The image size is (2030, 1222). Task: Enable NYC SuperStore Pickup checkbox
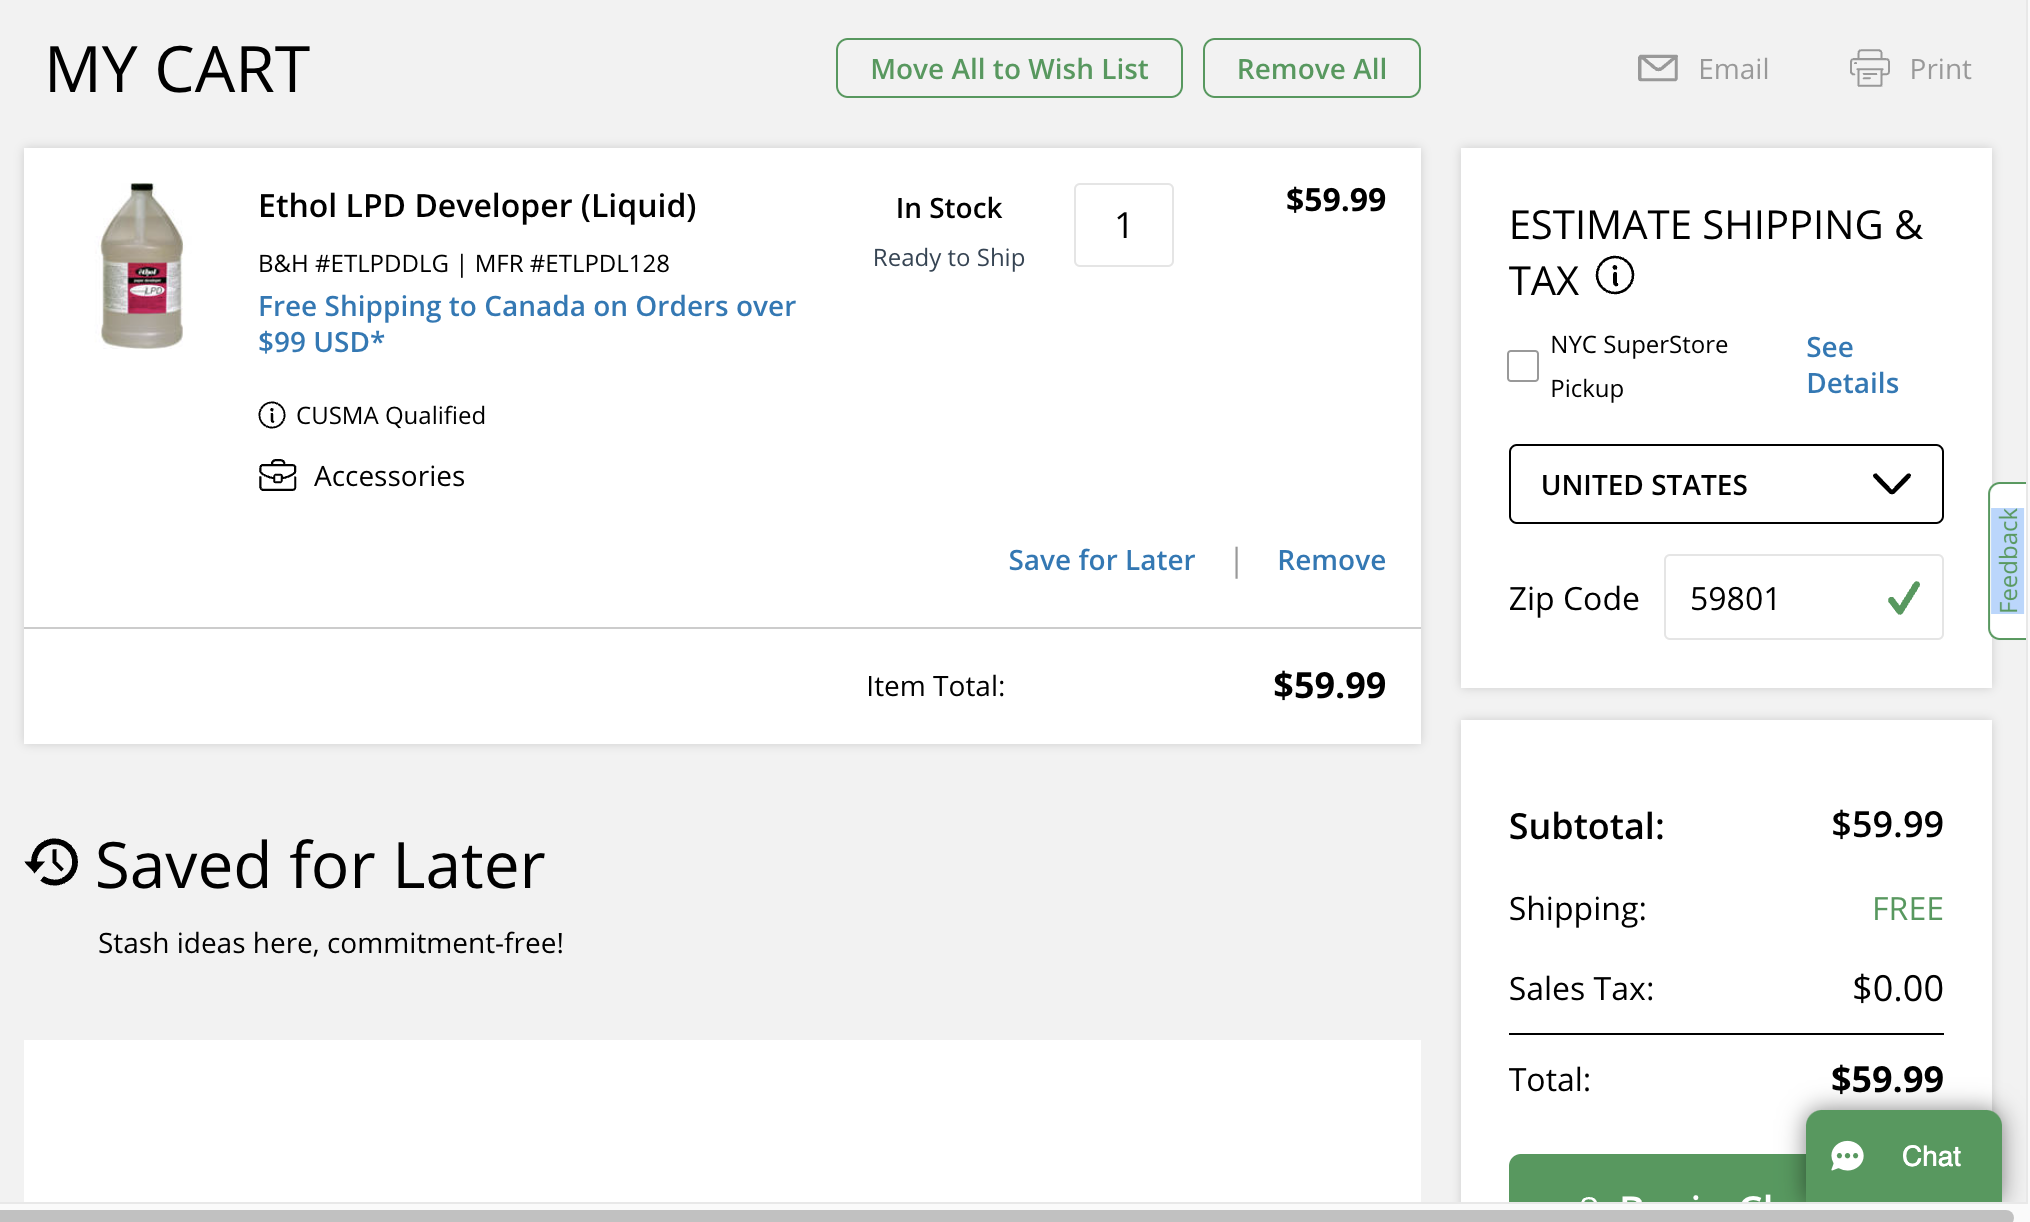1522,366
